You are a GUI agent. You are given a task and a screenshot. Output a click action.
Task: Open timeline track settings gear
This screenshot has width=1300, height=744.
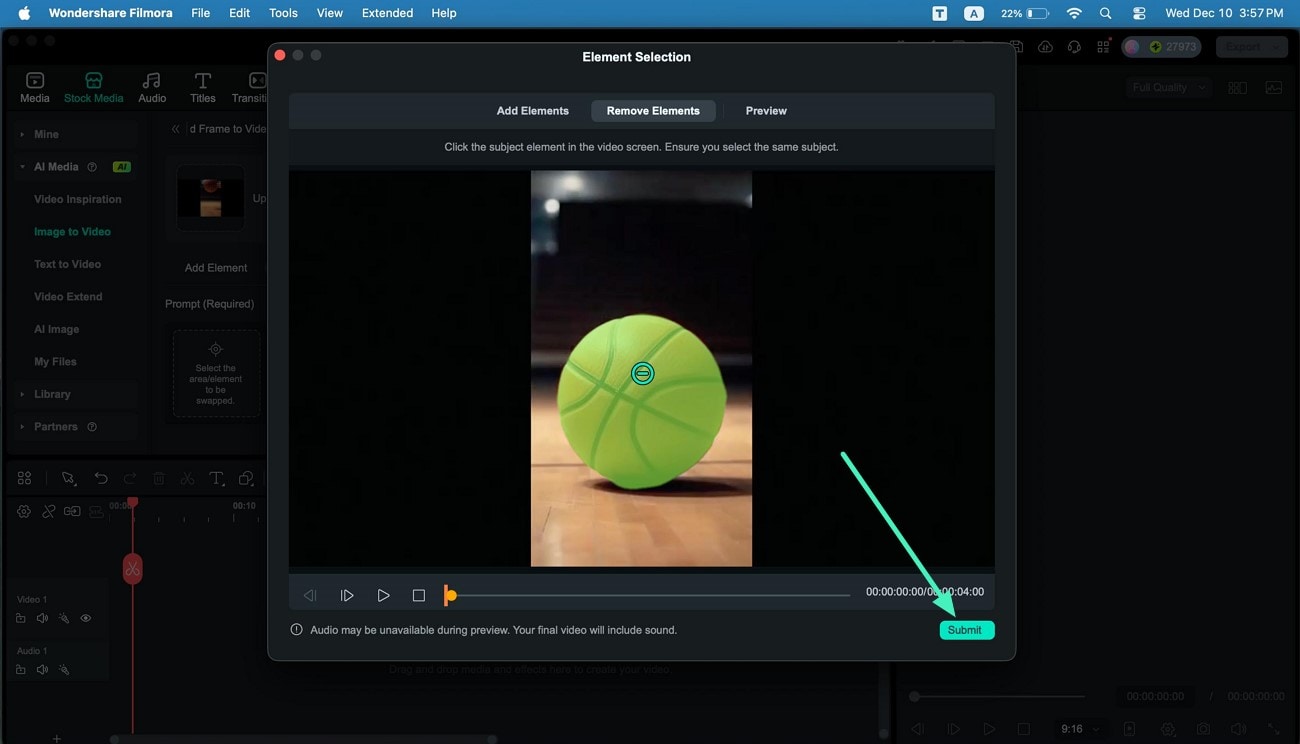pyautogui.click(x=24, y=511)
